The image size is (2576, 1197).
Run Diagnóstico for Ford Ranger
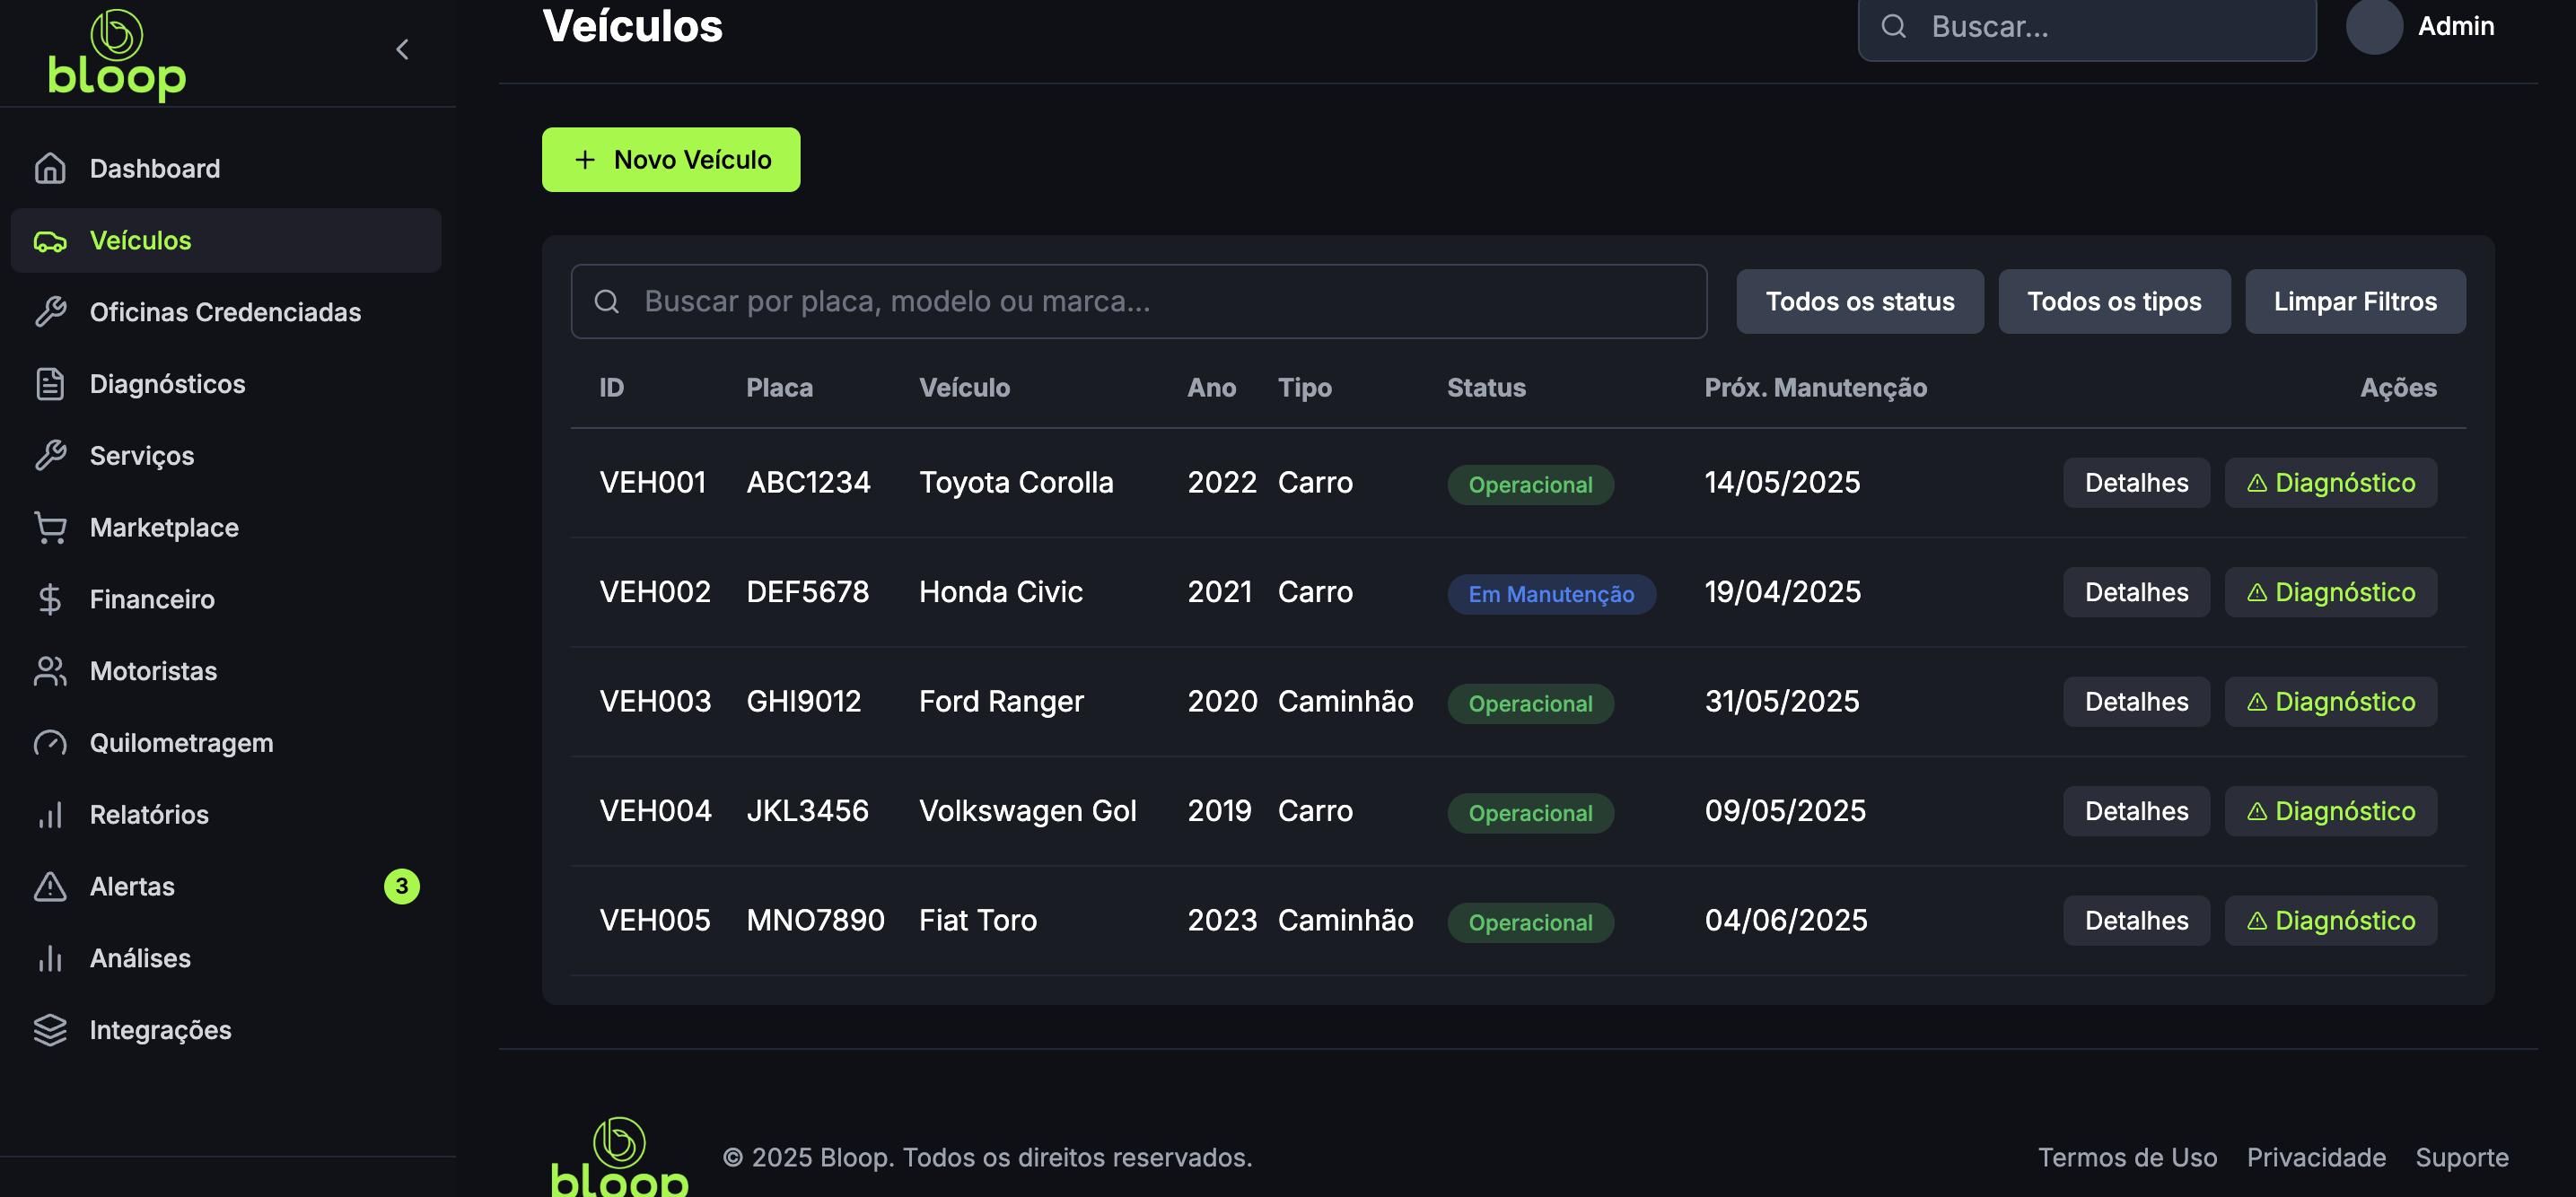tap(2329, 702)
